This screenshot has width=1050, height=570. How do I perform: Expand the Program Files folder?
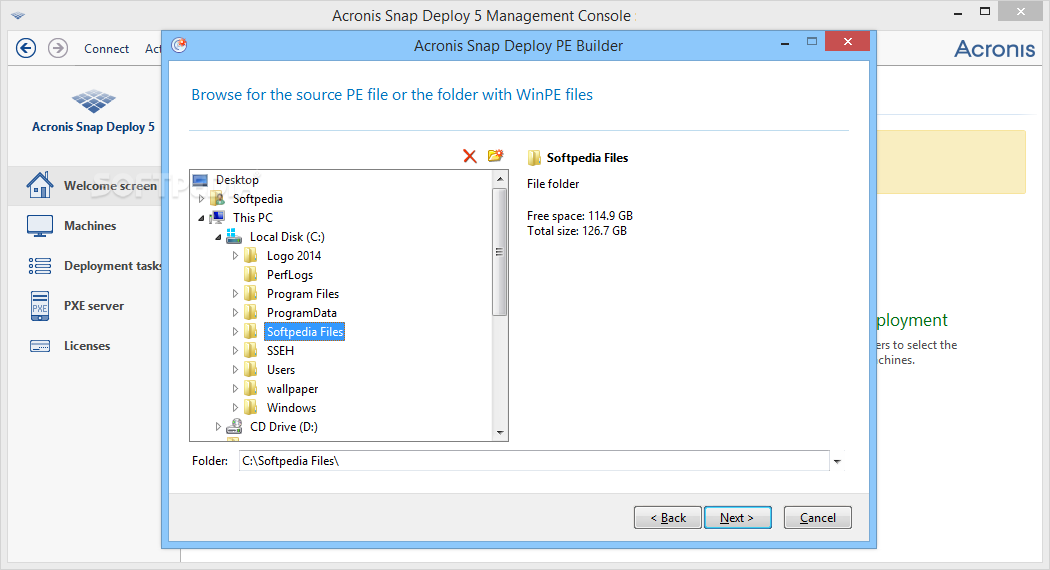[235, 294]
